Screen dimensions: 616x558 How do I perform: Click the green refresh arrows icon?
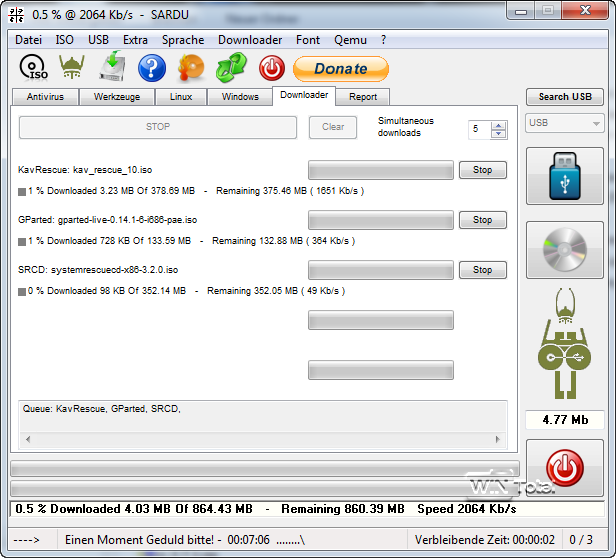[231, 68]
